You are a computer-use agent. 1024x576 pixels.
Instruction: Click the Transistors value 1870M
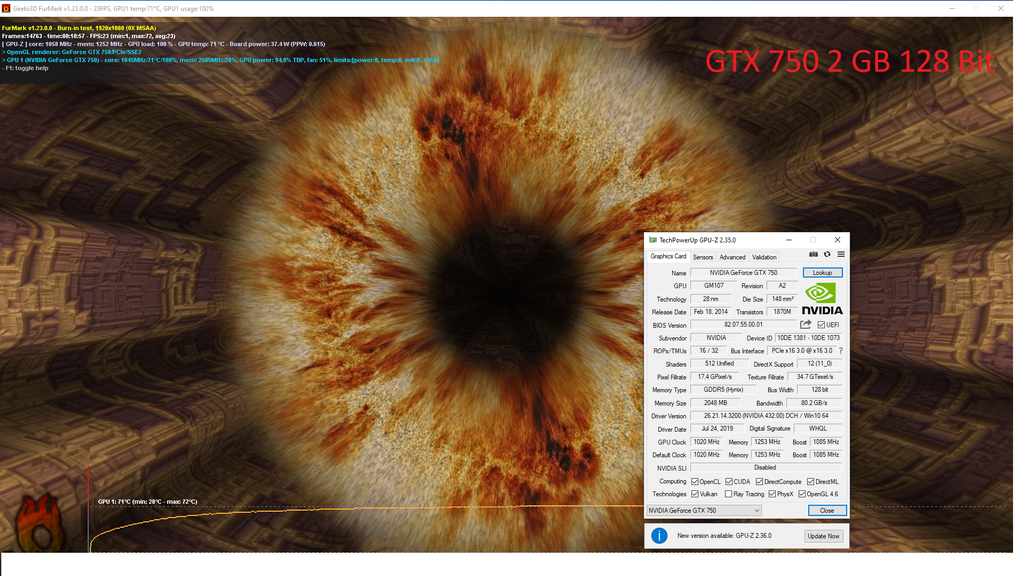(782, 312)
